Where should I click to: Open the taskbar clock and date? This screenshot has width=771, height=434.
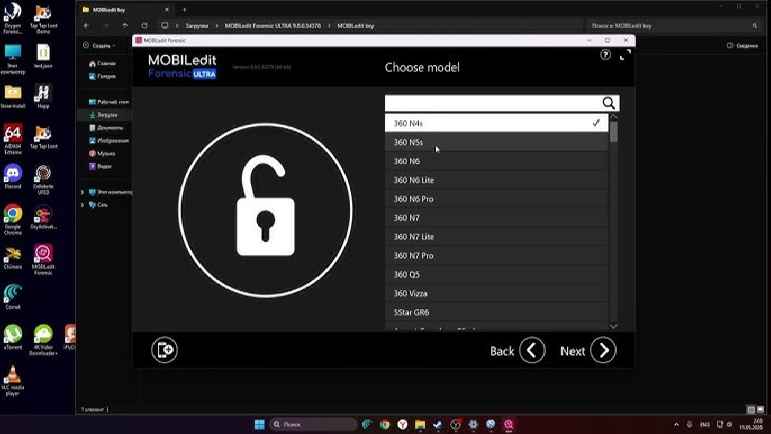751,424
